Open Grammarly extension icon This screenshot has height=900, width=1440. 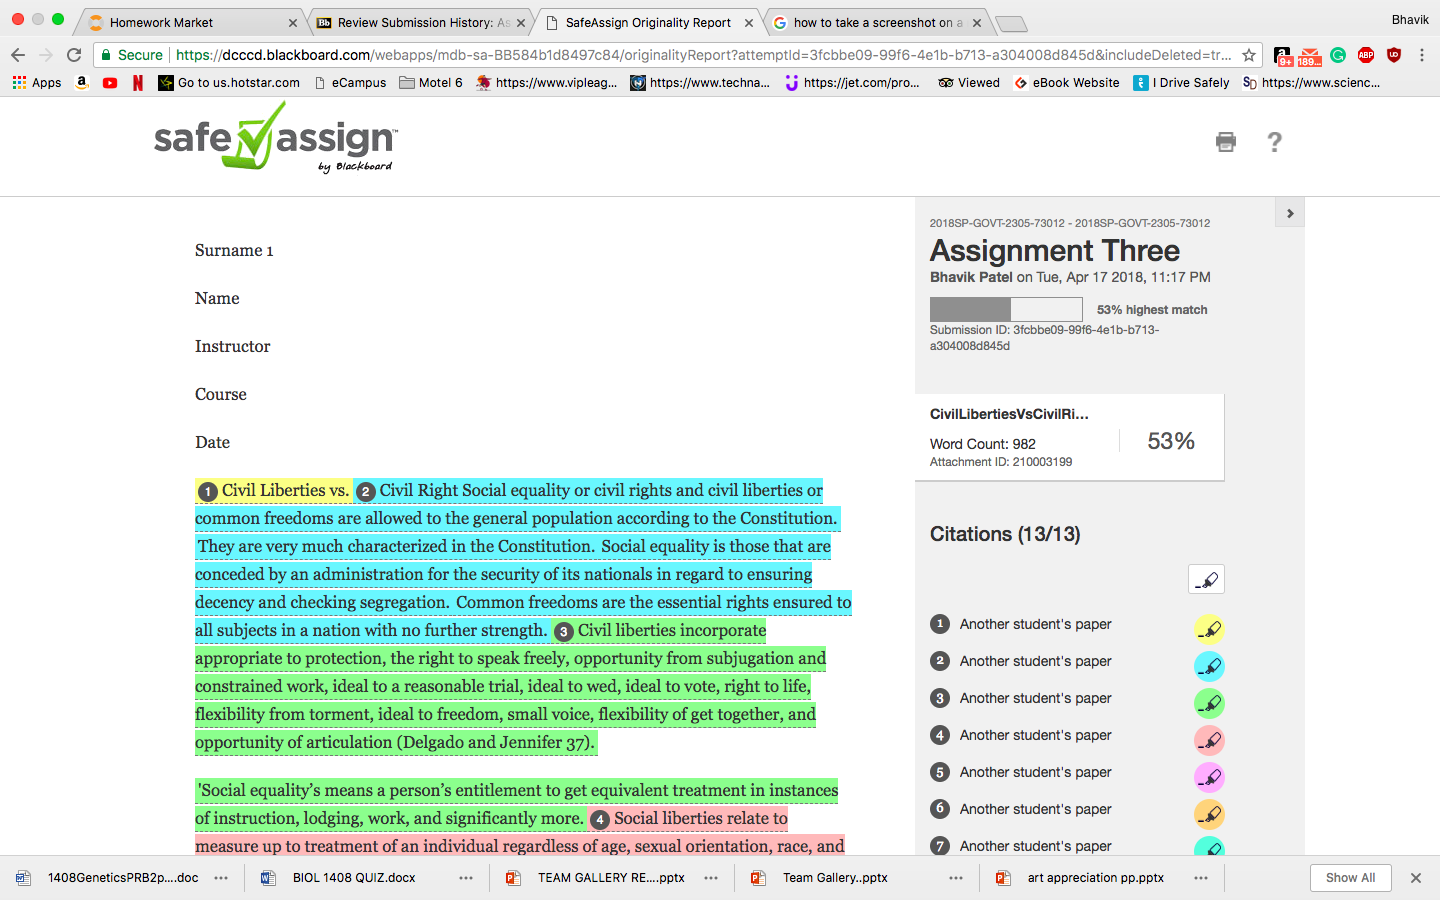(x=1338, y=55)
